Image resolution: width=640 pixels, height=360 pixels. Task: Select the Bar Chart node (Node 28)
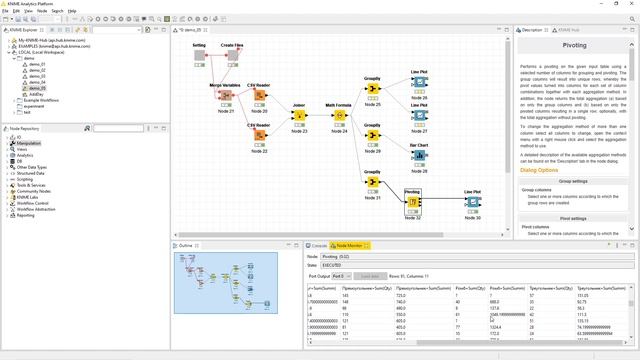[x=419, y=155]
